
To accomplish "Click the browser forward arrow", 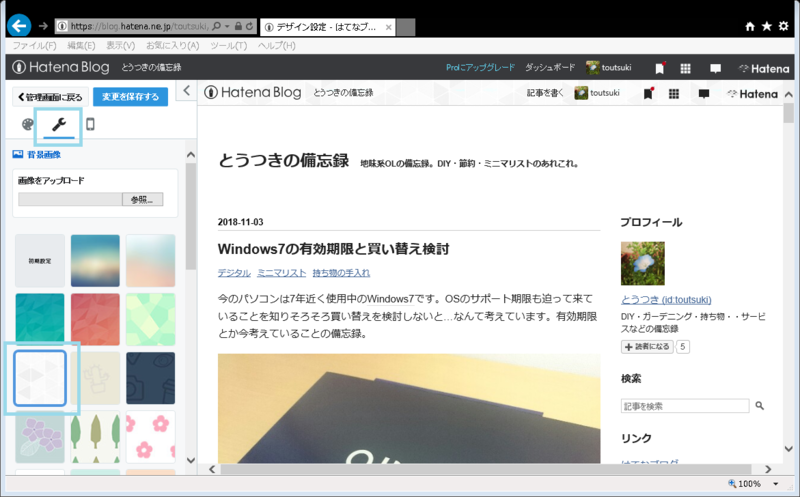I will click(x=43, y=26).
